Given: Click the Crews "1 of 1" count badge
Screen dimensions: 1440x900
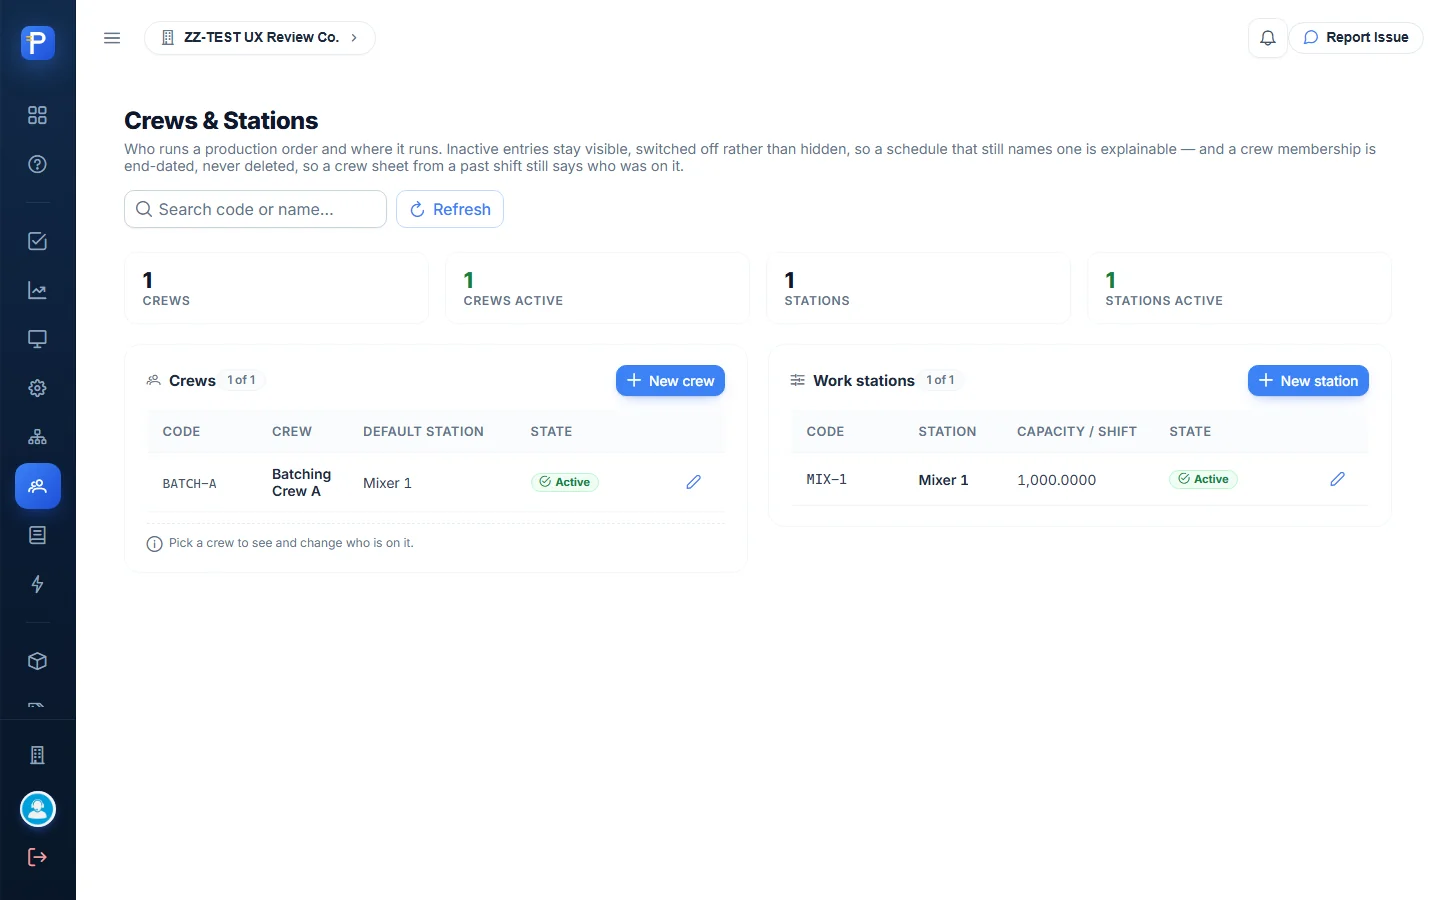Looking at the screenshot, I should pyautogui.click(x=241, y=380).
